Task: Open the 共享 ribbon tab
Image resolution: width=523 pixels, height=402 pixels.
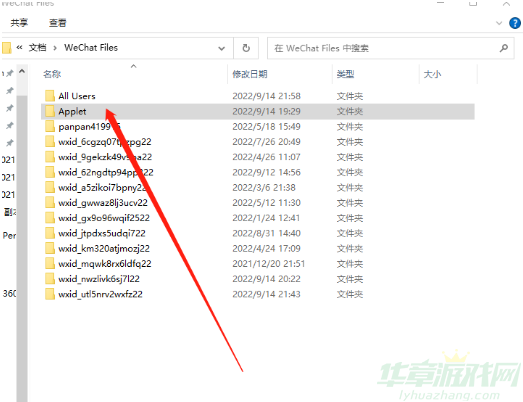Action: click(19, 23)
